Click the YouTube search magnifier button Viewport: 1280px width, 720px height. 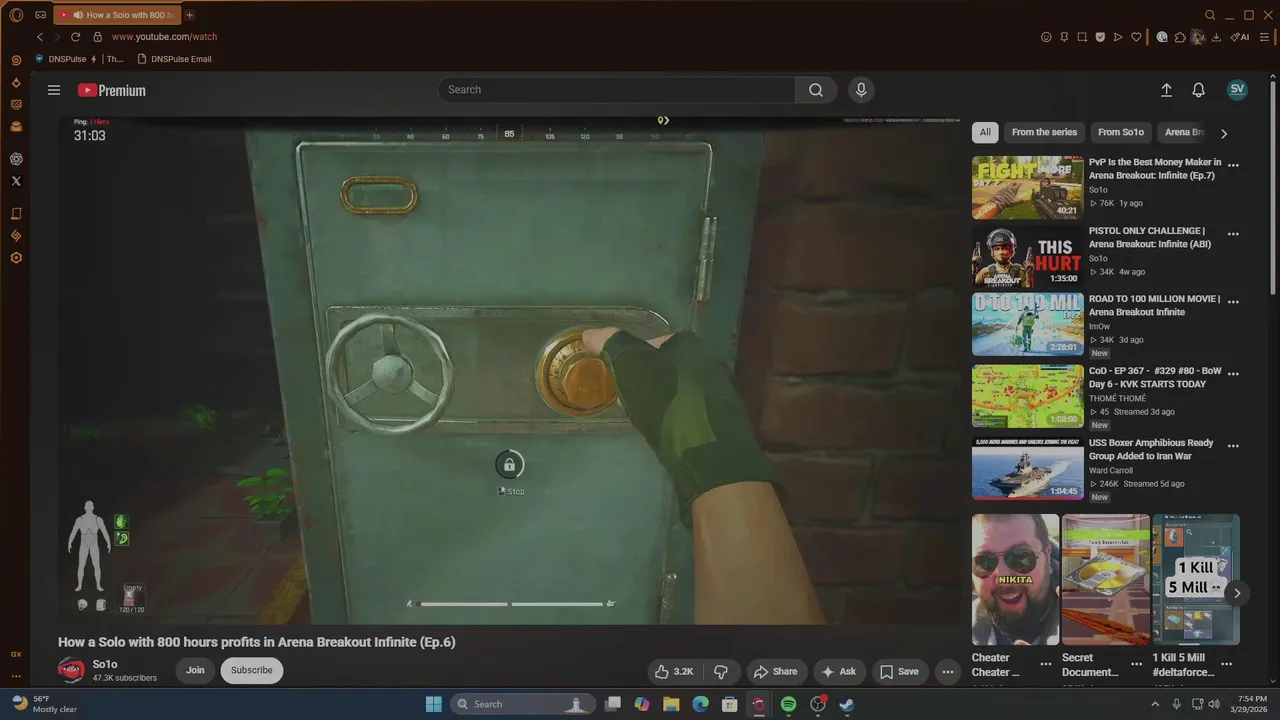(816, 90)
